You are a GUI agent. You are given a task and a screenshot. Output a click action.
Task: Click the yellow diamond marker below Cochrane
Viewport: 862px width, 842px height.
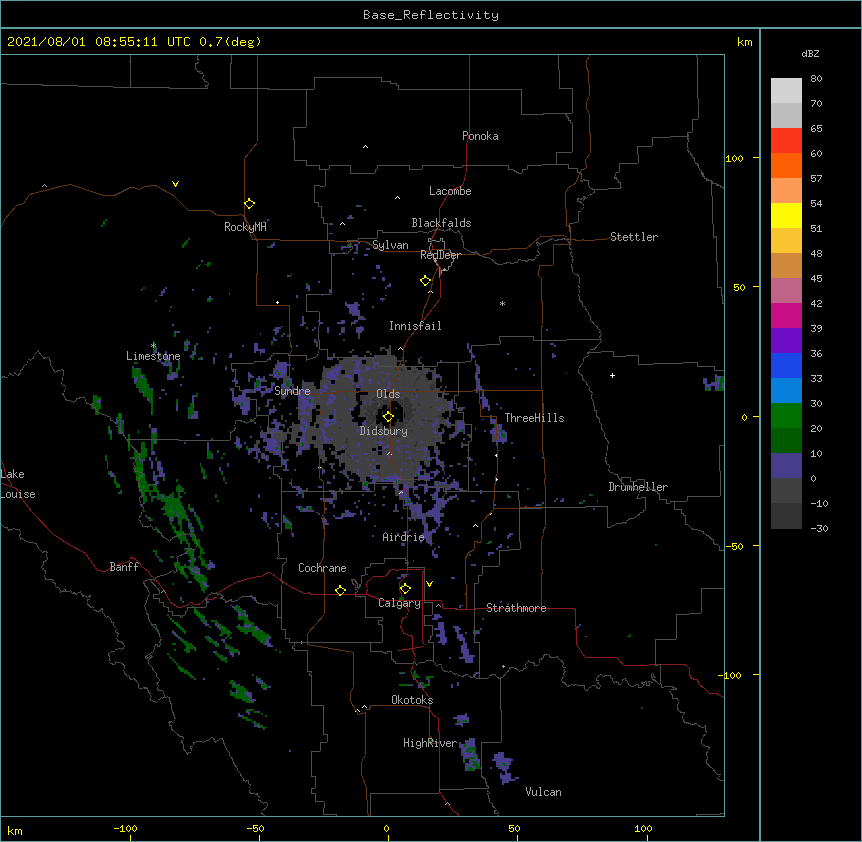click(x=340, y=590)
